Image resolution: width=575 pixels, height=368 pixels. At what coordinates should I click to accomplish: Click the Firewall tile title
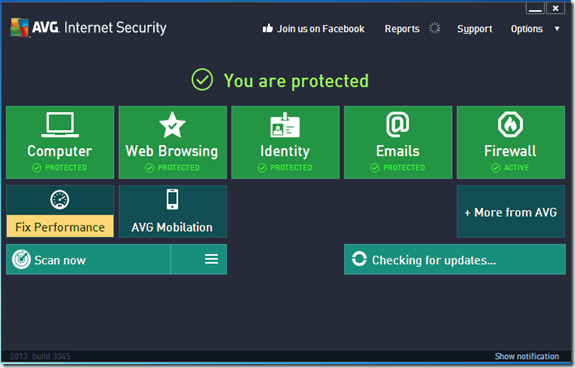[510, 151]
